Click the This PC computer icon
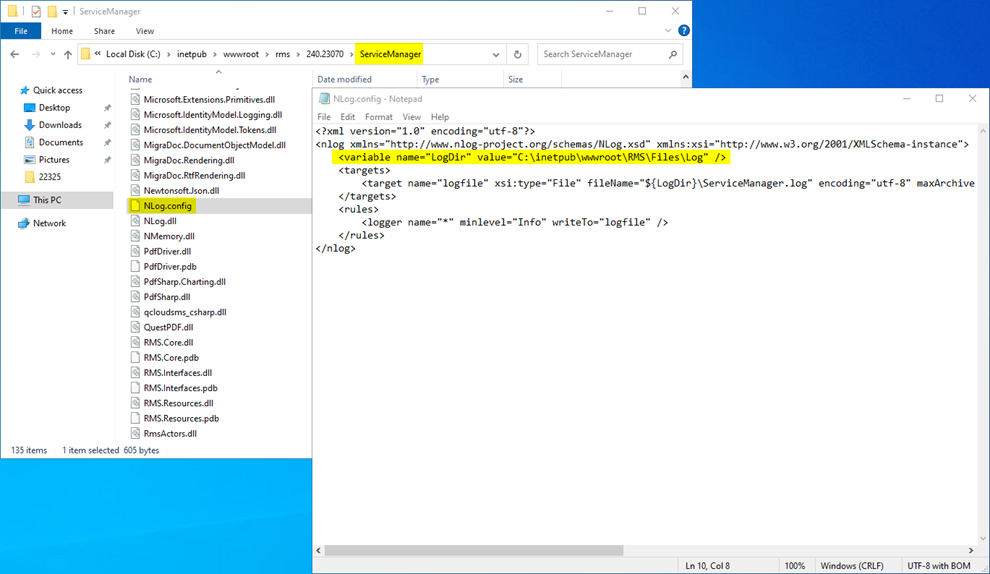The width and height of the screenshot is (990, 574). click(x=24, y=200)
